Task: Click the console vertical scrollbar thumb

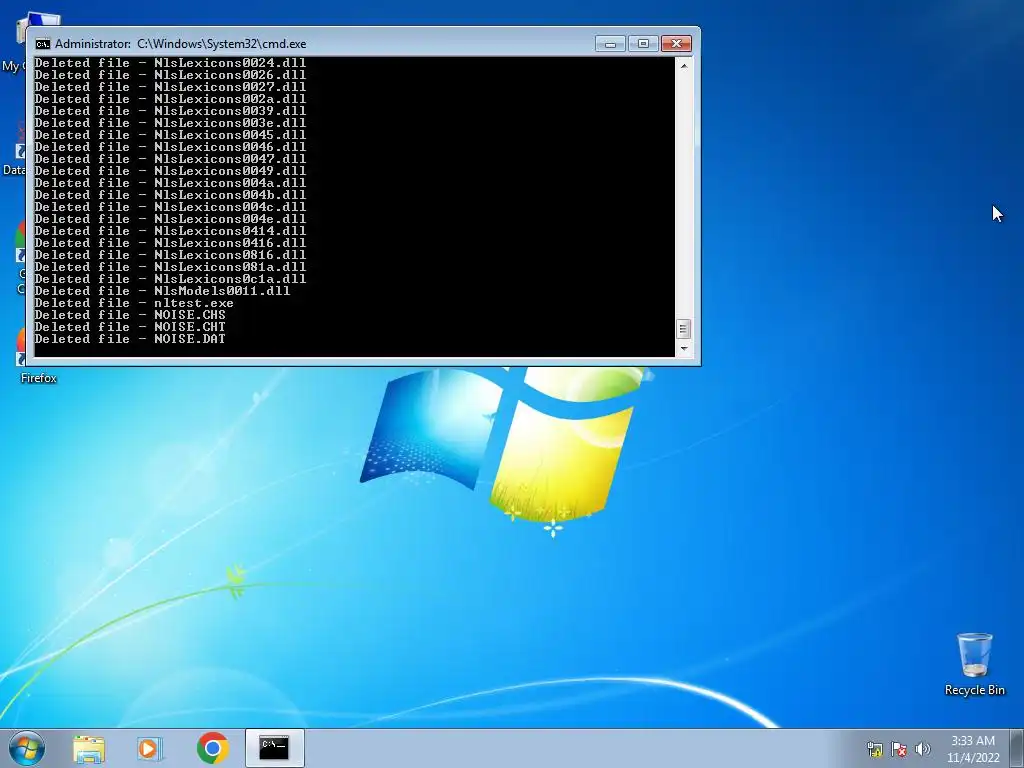Action: tap(683, 328)
